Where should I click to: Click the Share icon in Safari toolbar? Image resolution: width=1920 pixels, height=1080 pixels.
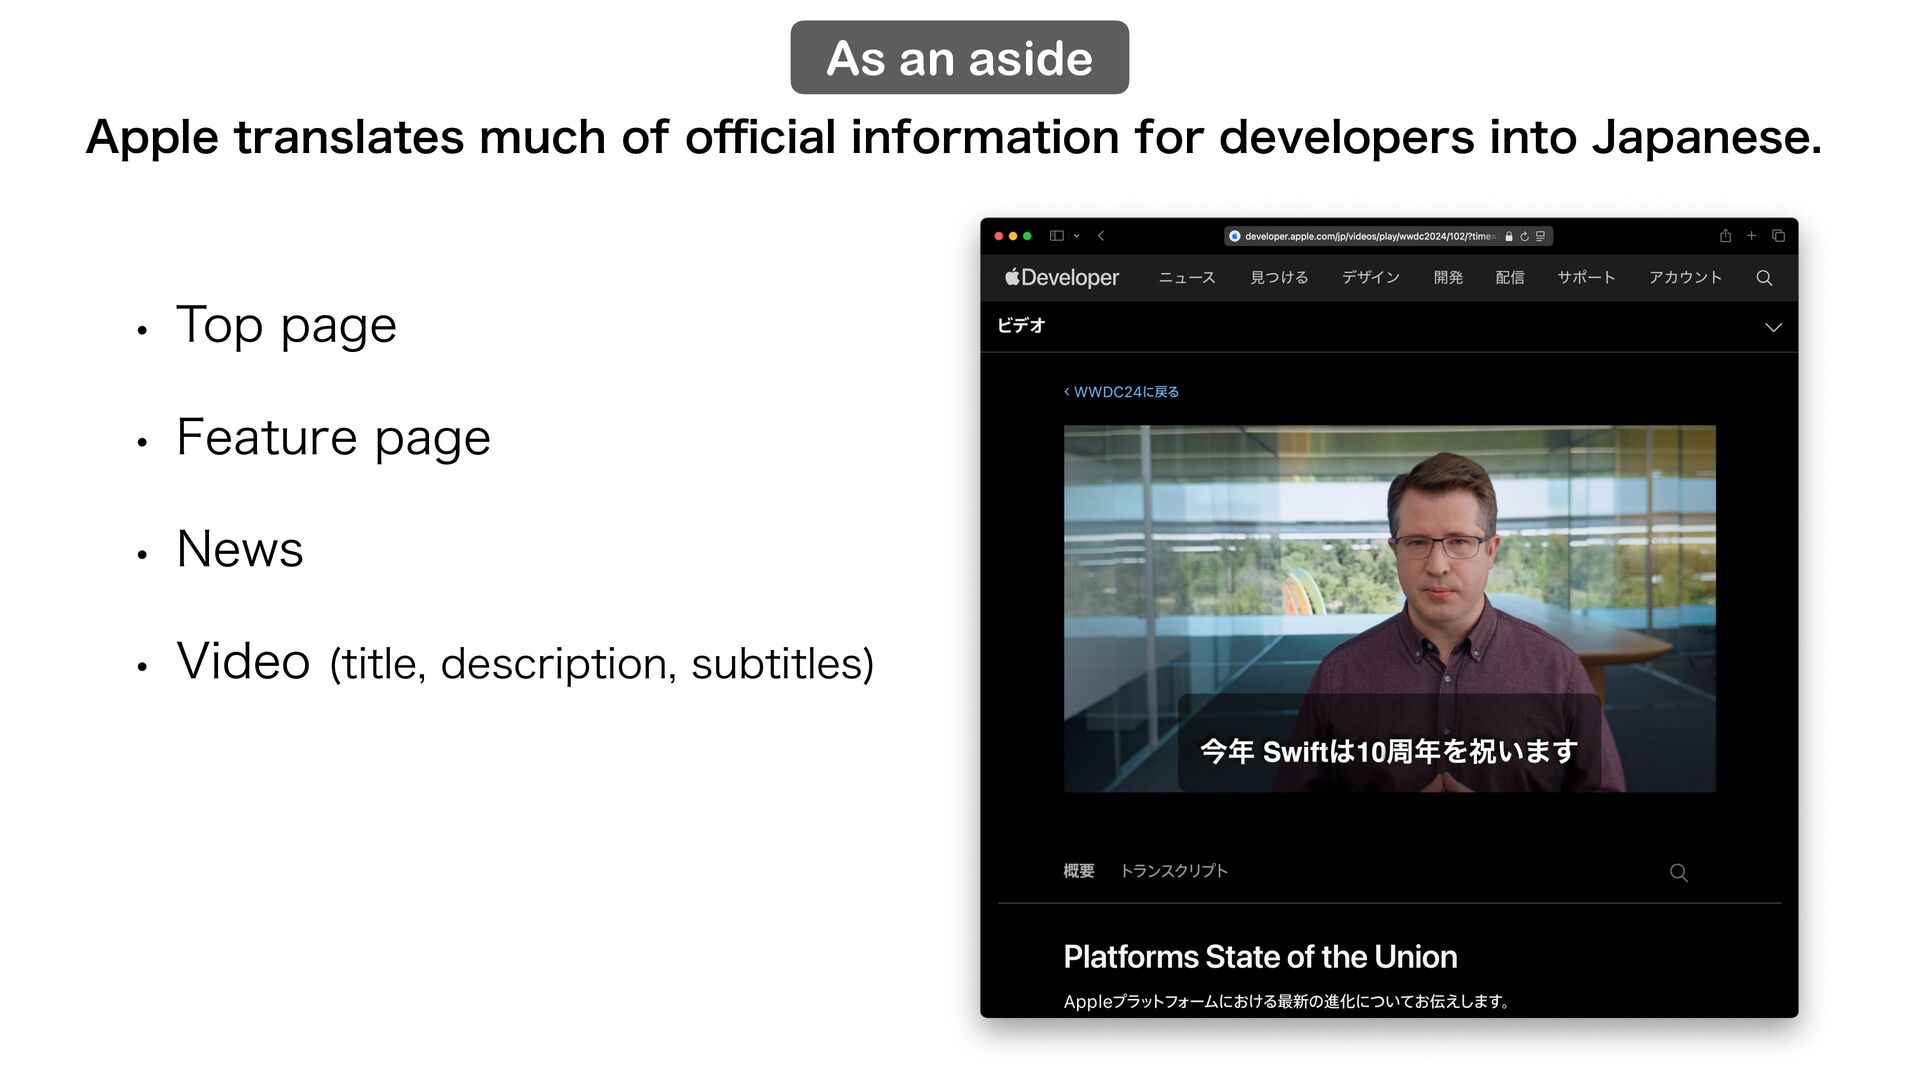point(1725,236)
